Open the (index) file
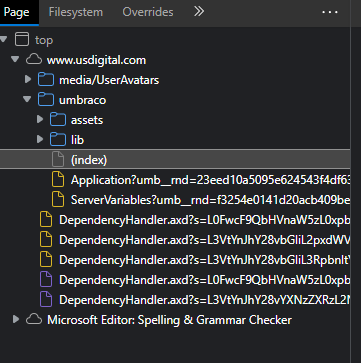 (89, 160)
